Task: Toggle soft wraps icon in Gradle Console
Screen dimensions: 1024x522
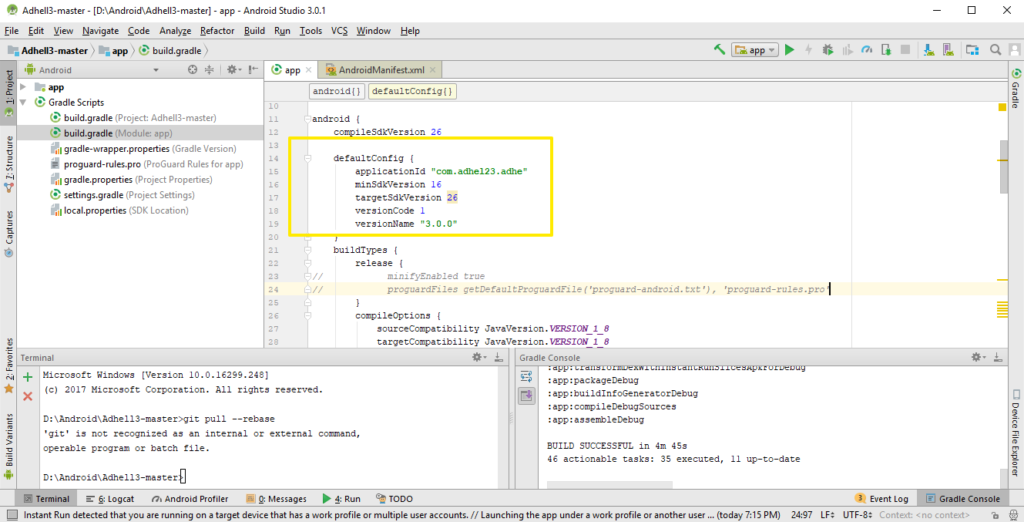Action: 526,376
